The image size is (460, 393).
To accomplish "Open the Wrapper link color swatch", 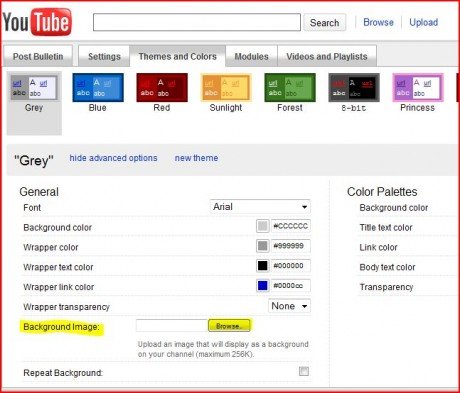I will (262, 286).
